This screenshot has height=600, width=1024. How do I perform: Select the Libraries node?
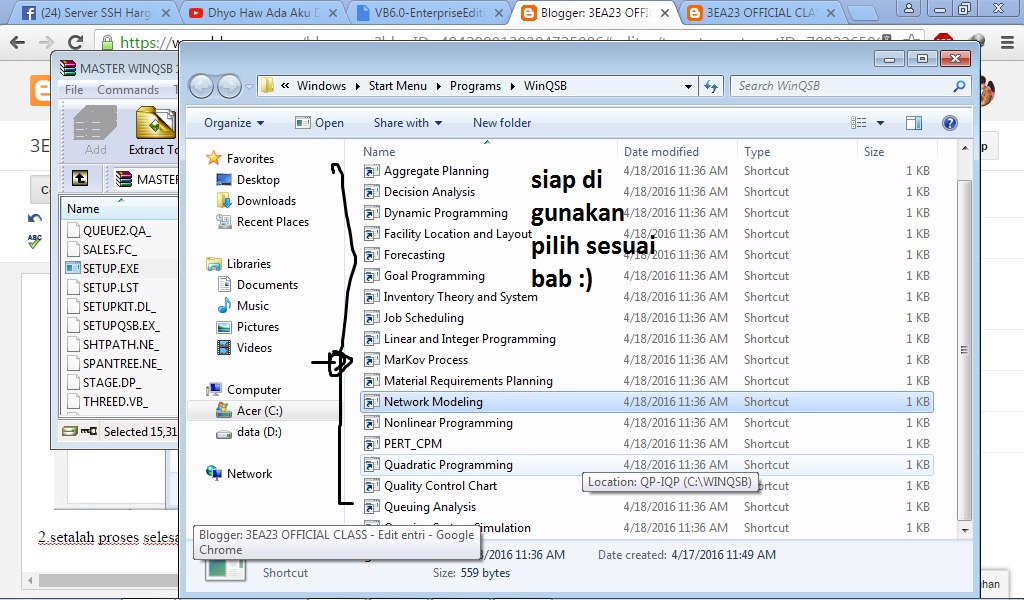(x=248, y=264)
